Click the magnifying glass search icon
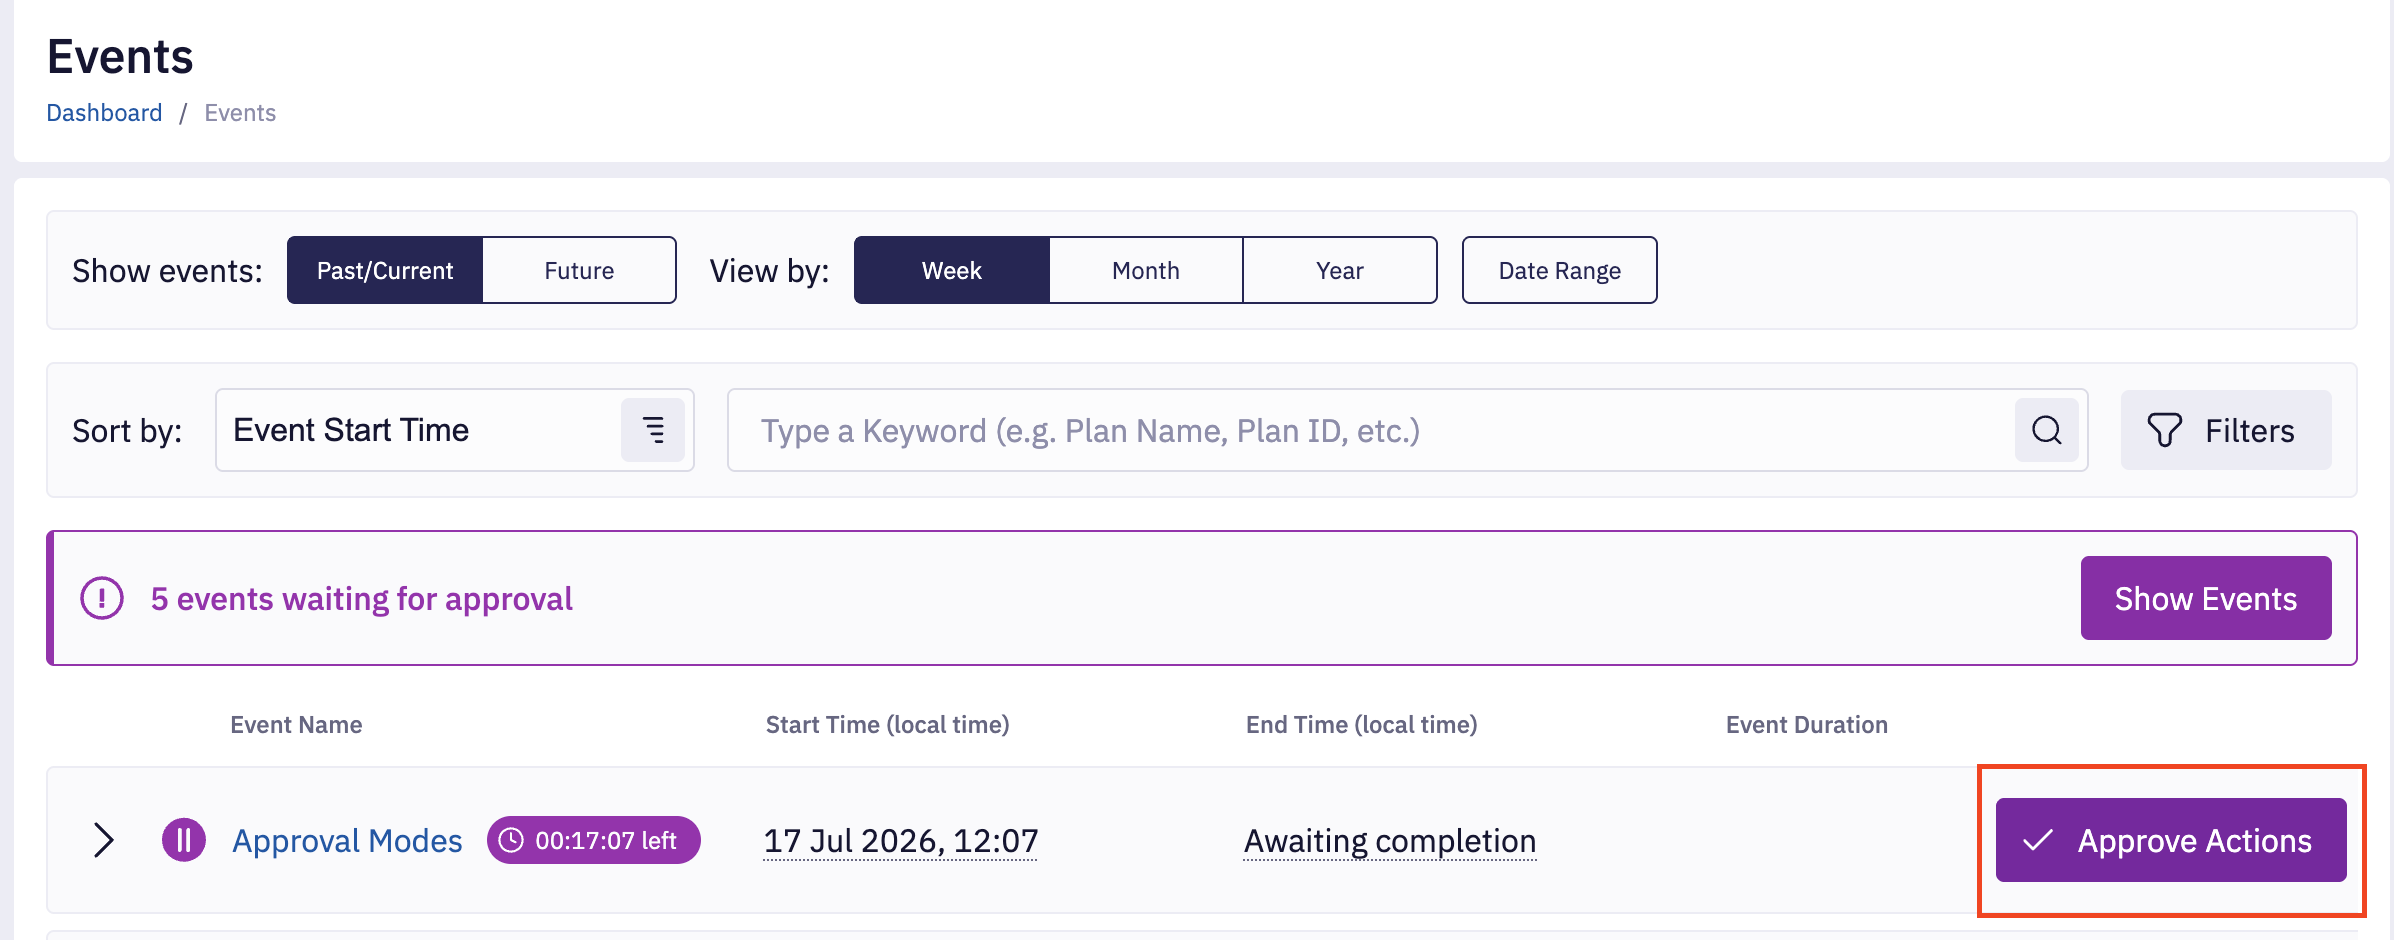The image size is (2394, 940). 2046,430
